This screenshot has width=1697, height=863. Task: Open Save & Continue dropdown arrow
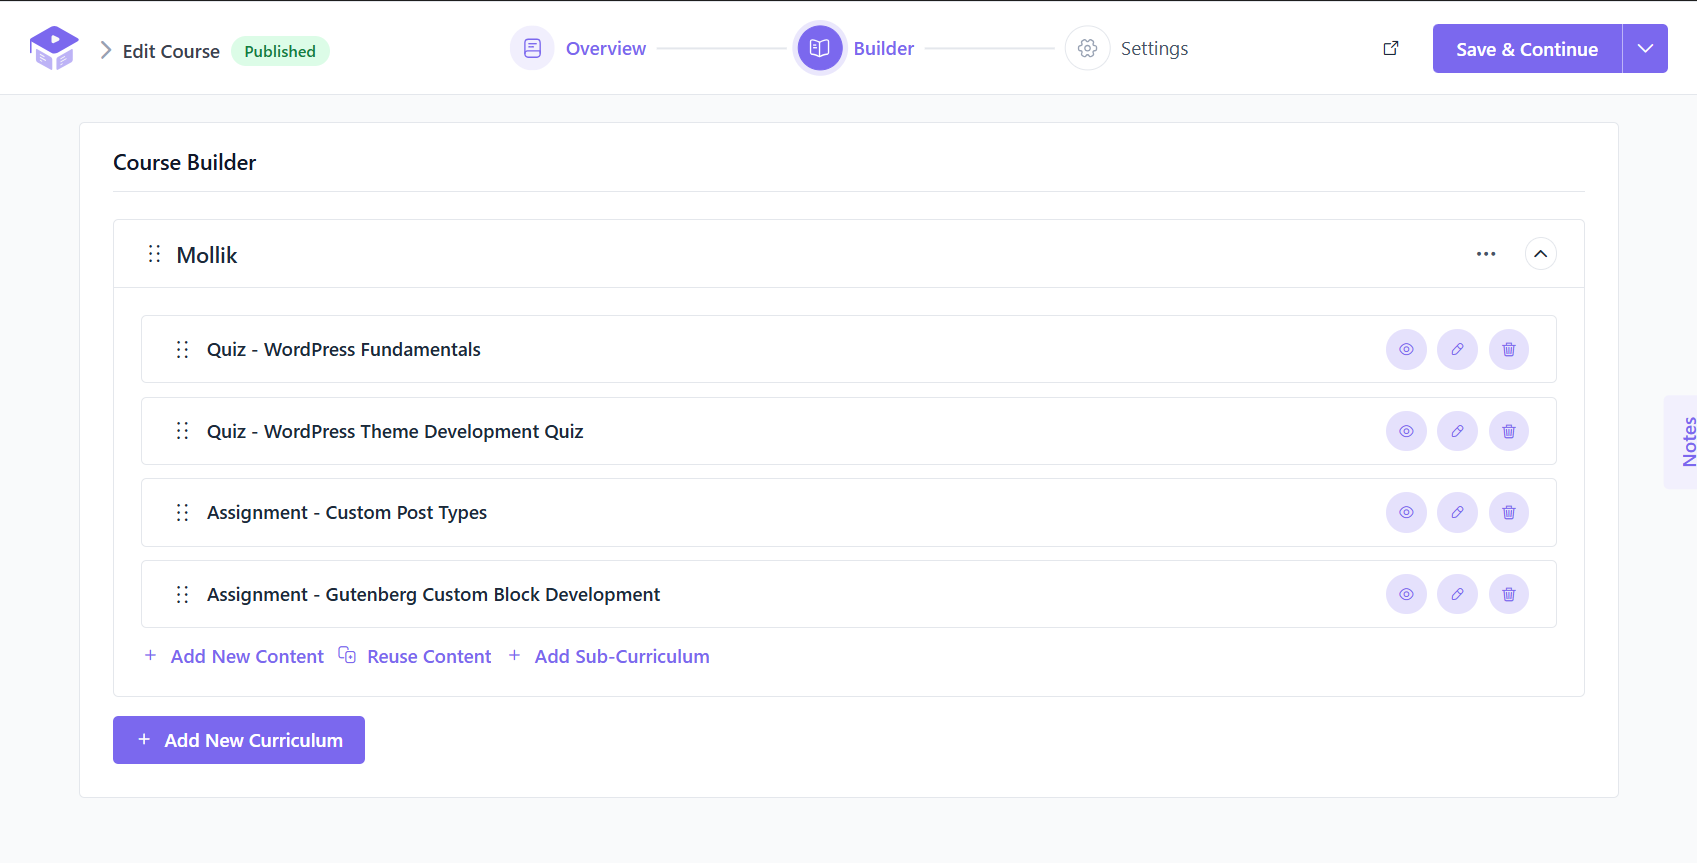pos(1645,48)
